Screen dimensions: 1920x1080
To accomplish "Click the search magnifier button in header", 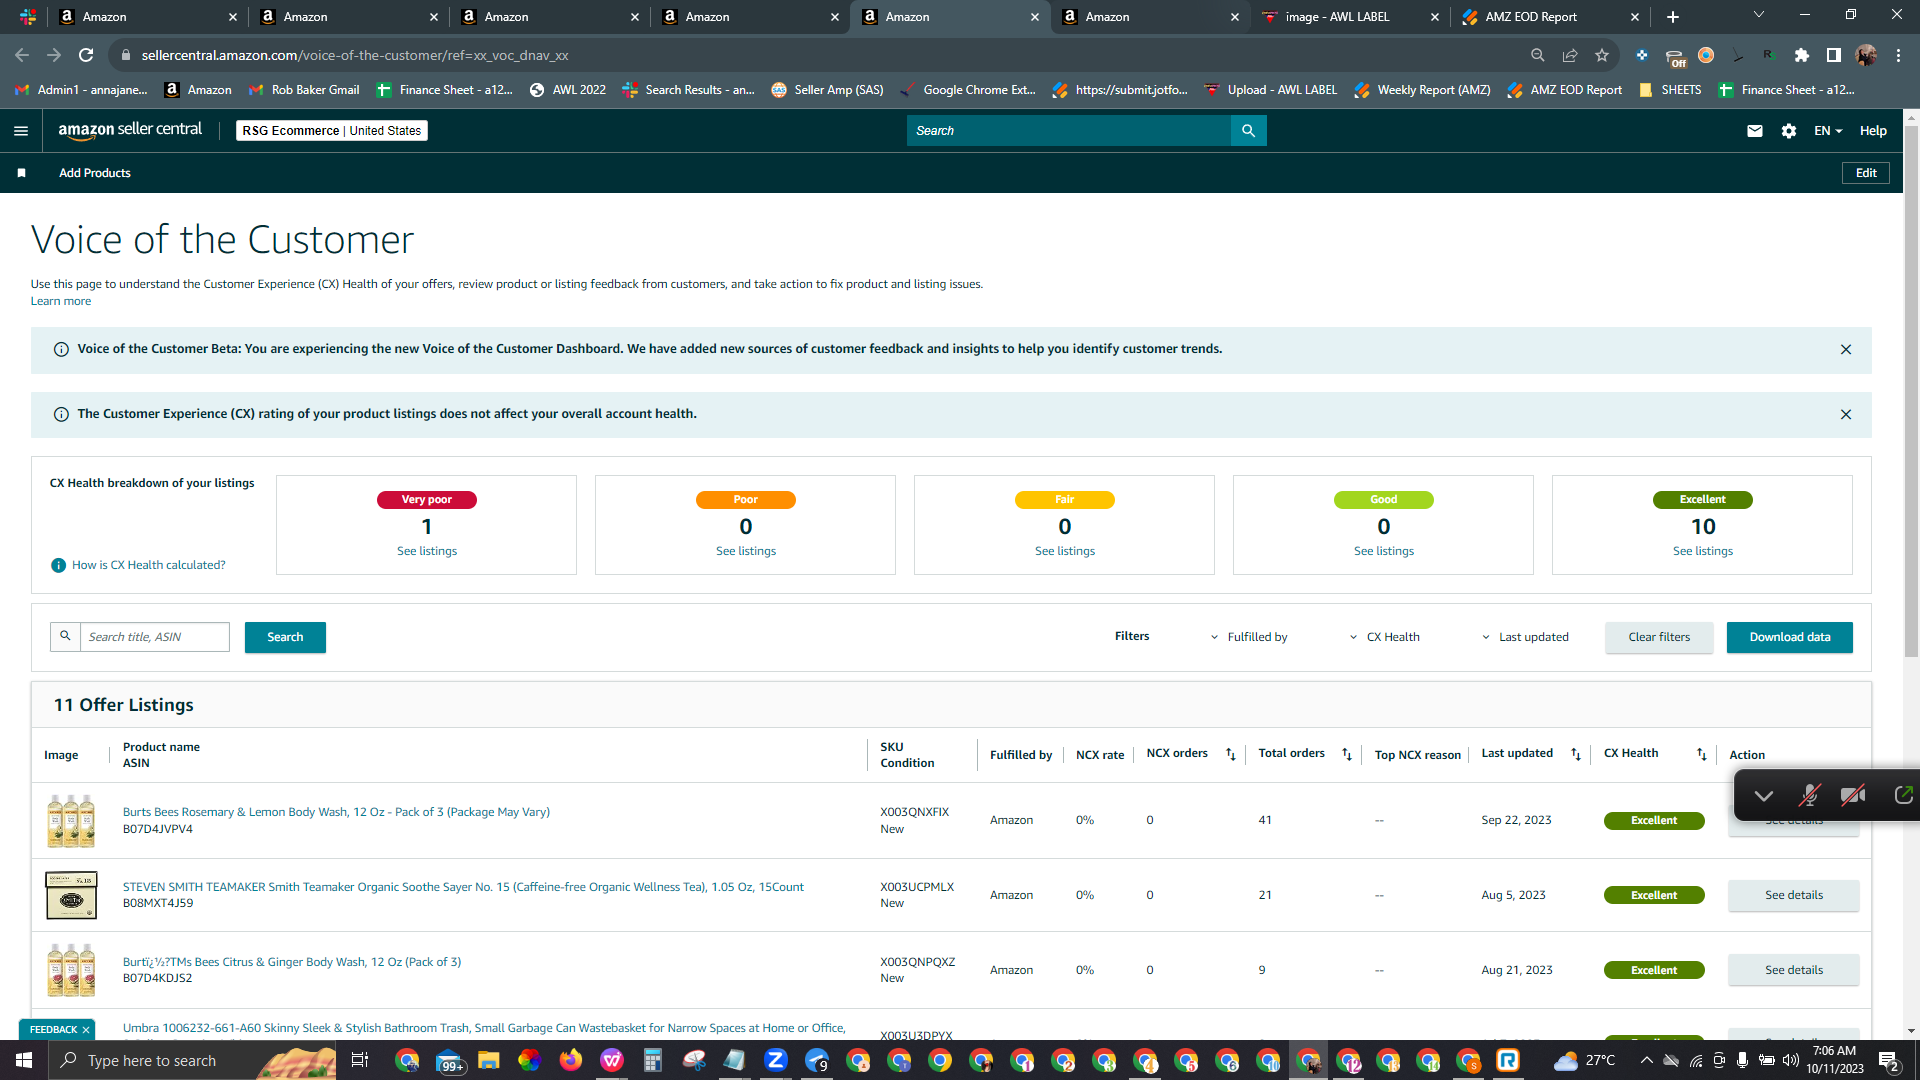I will tap(1248, 131).
